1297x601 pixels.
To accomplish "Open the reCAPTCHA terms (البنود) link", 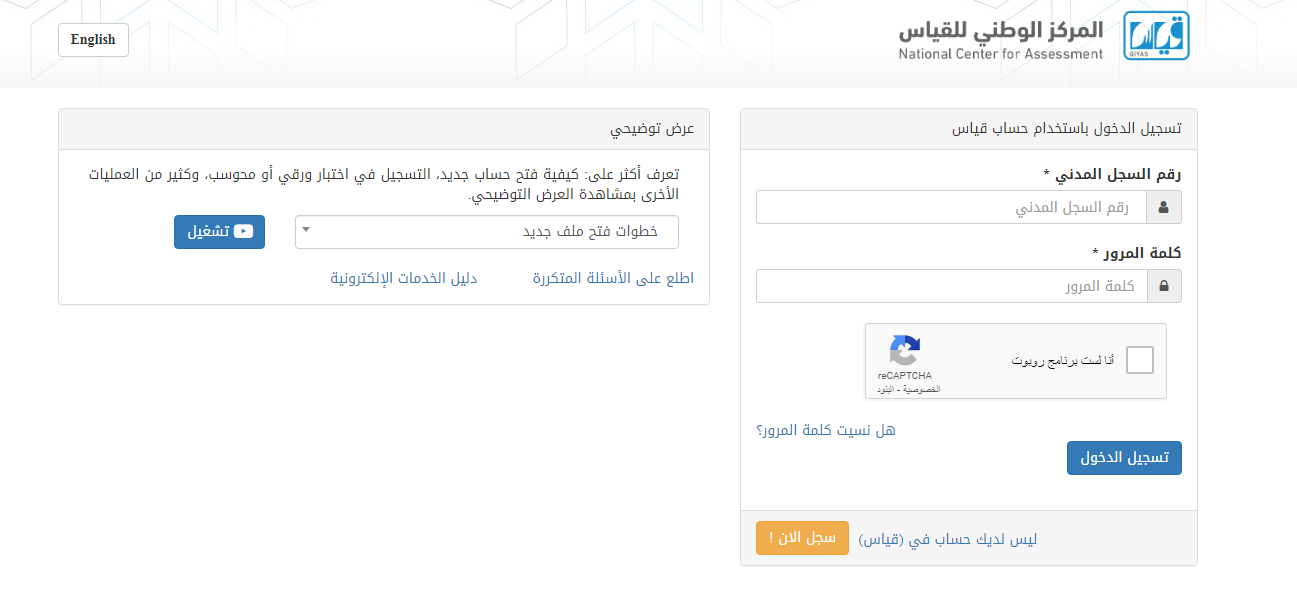I will click(x=885, y=389).
